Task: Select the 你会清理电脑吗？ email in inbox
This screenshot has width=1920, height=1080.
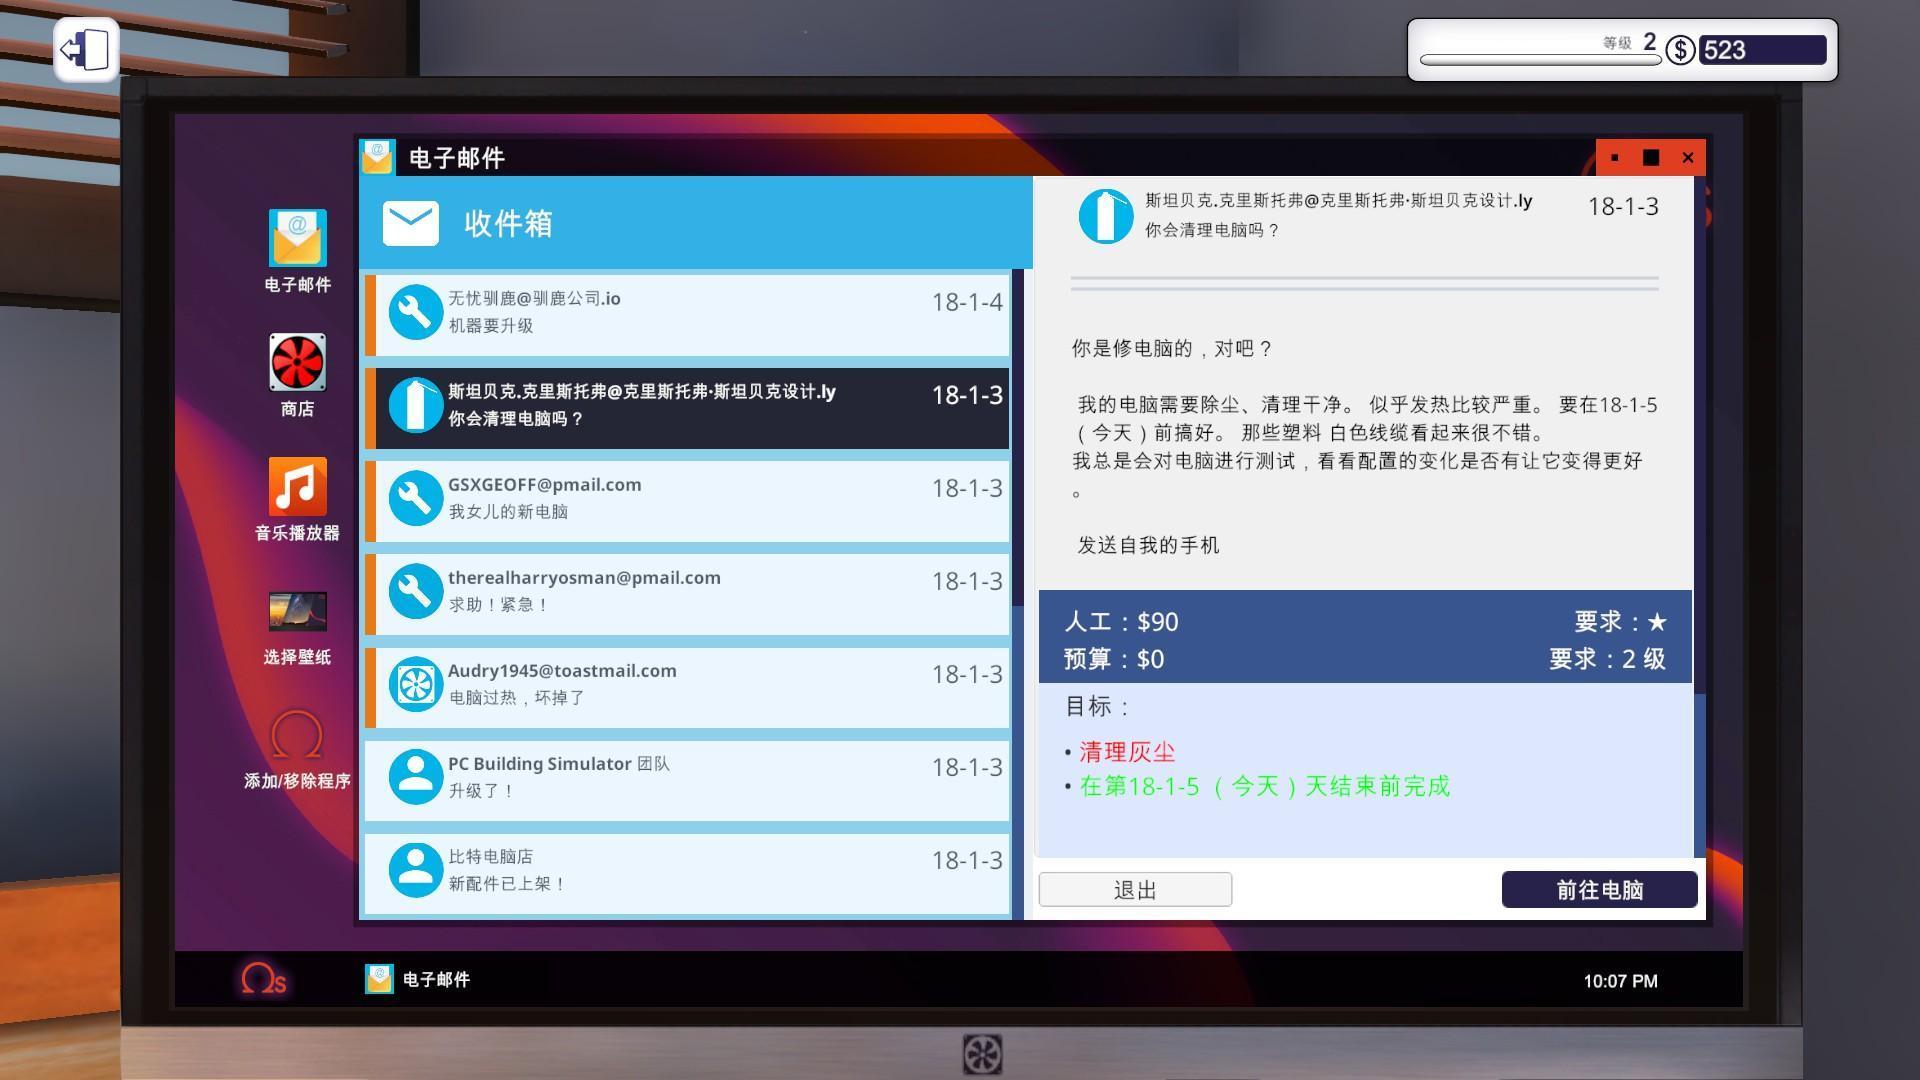Action: (x=688, y=408)
